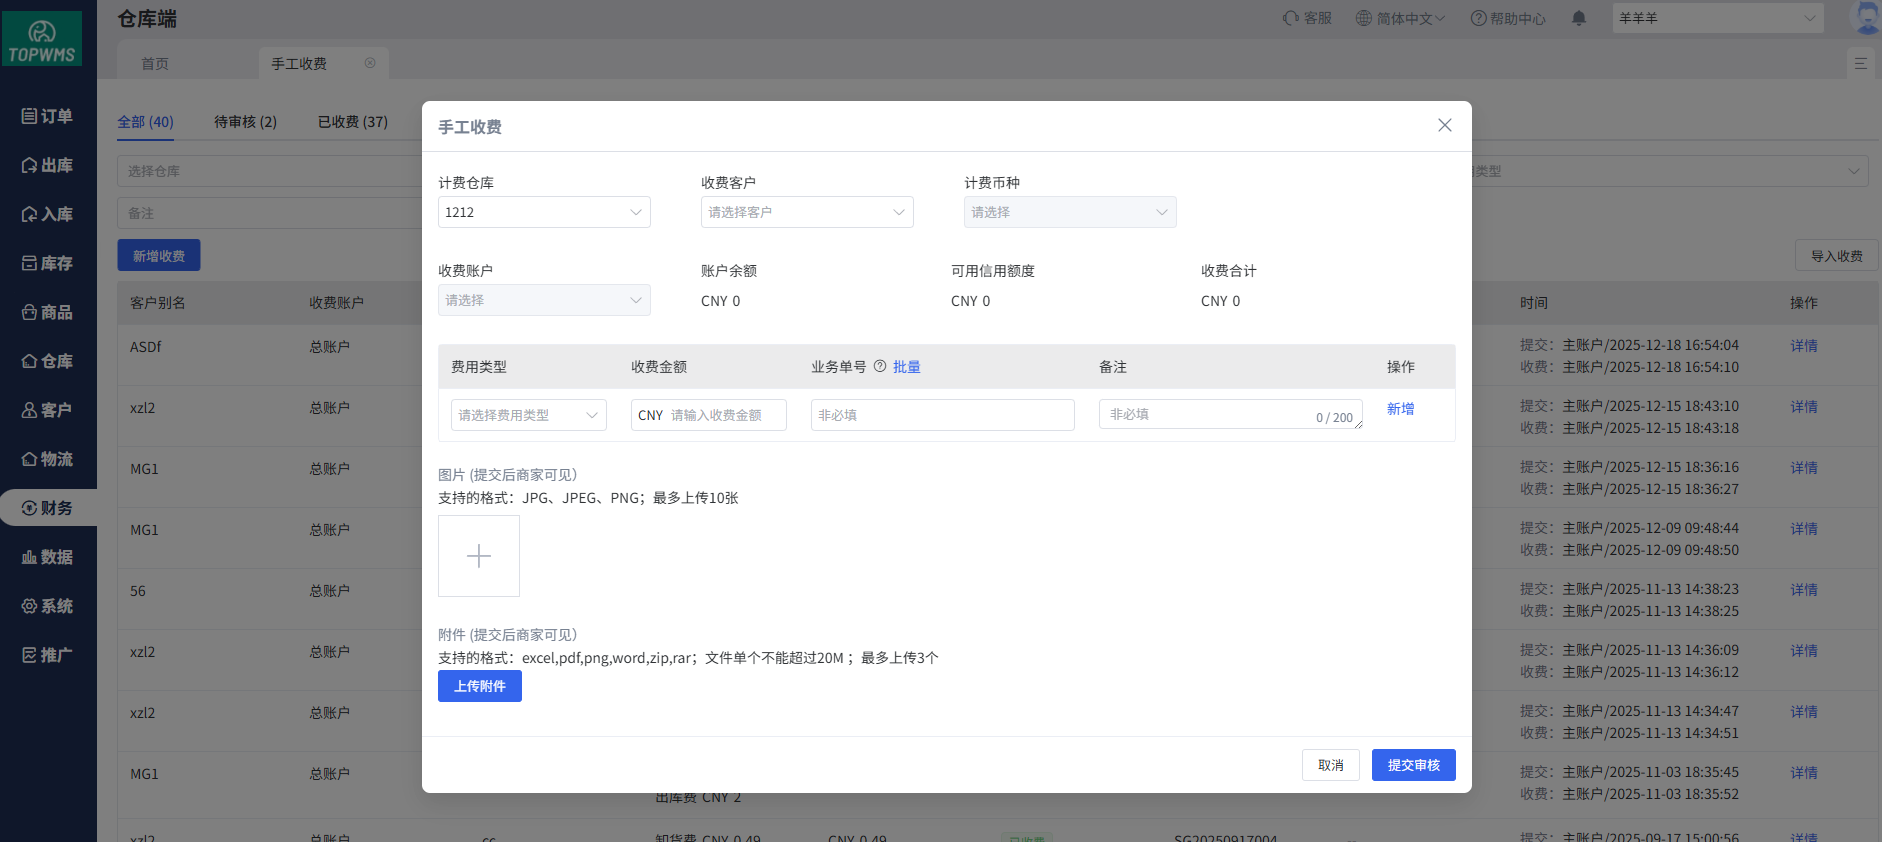
Task: Click the charge amount input field
Action: coord(722,415)
